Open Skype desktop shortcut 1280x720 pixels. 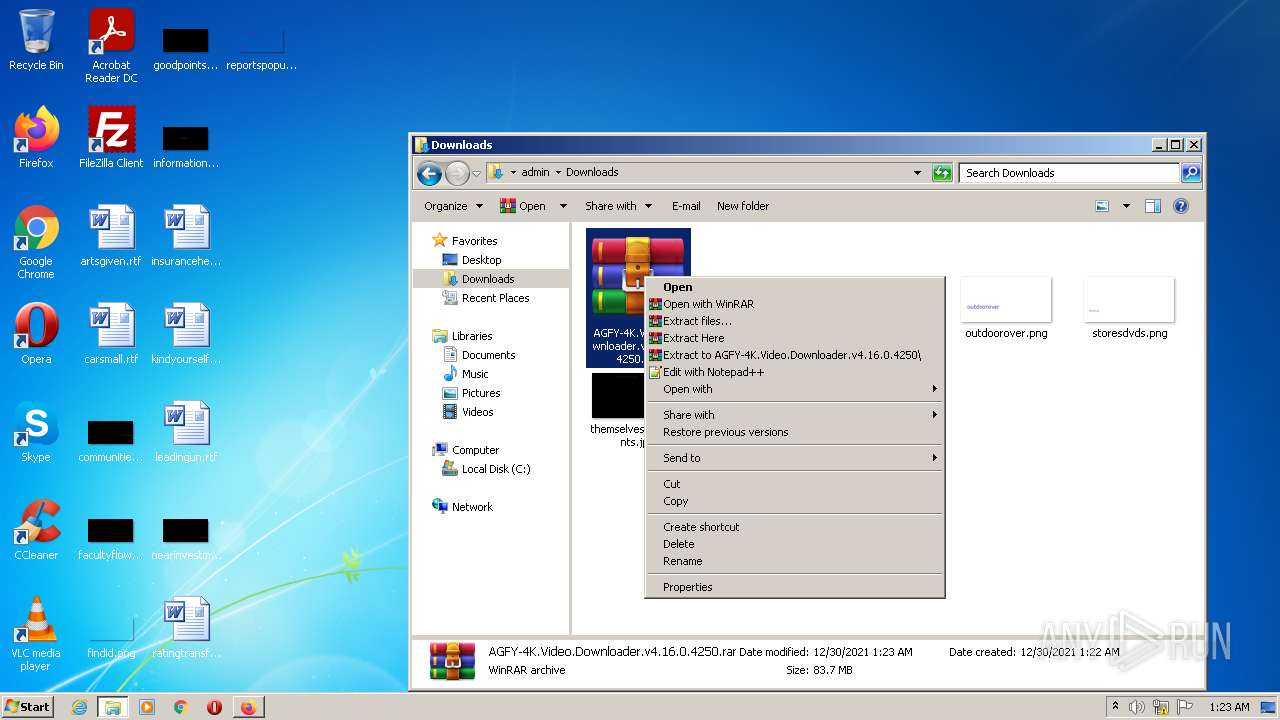36,432
